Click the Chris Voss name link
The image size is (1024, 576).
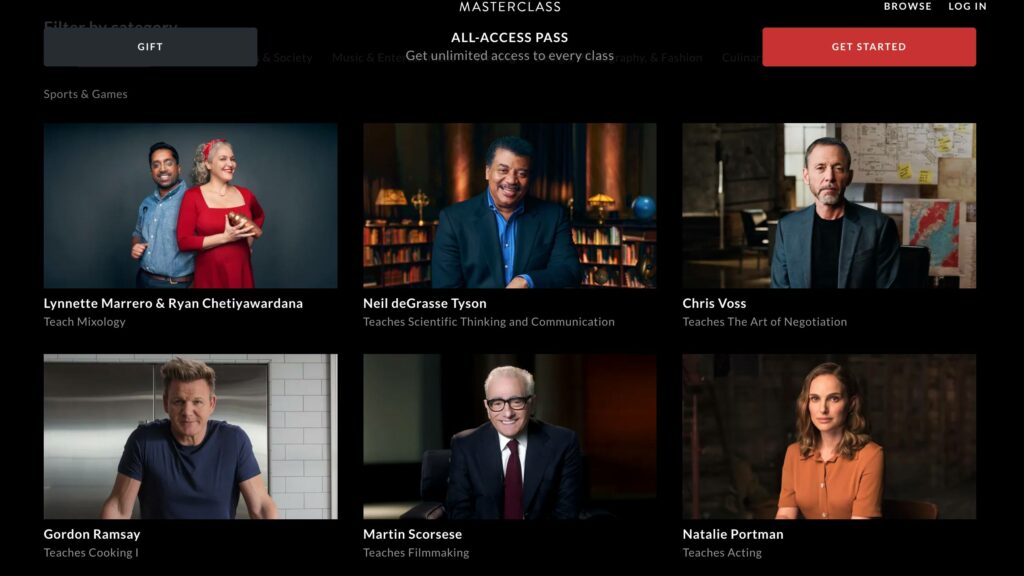tap(714, 303)
